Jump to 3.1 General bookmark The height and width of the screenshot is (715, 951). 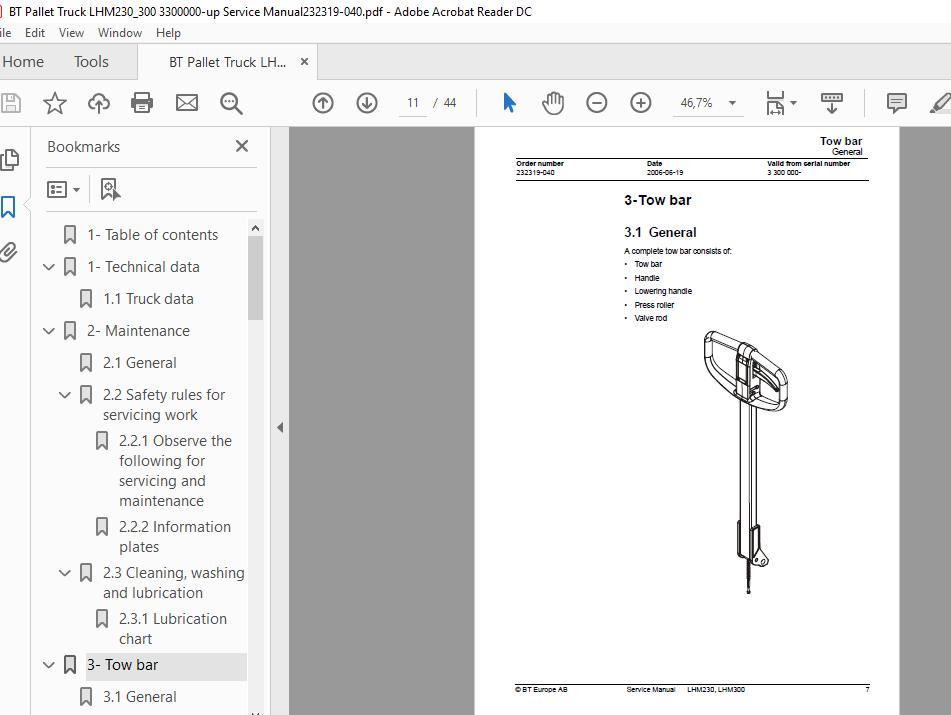click(139, 697)
